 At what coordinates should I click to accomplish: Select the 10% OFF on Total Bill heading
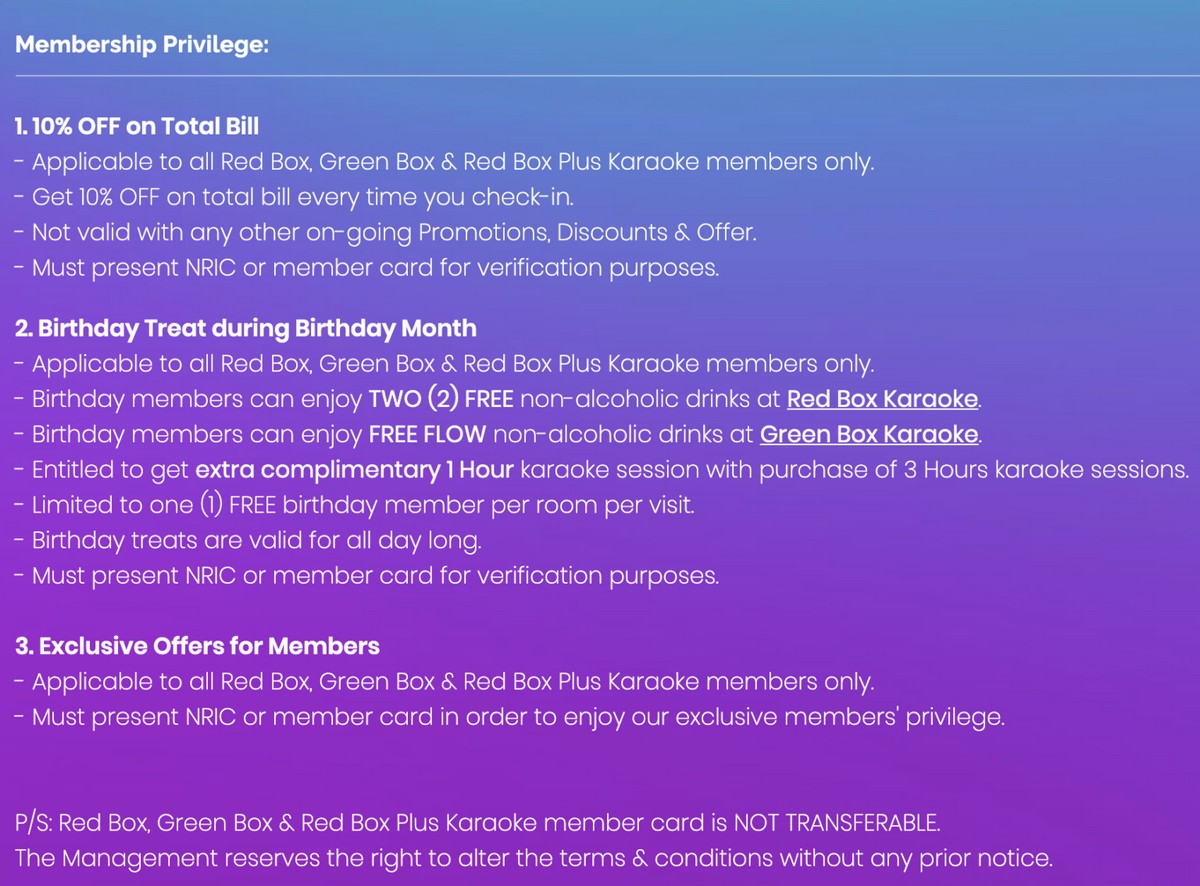click(x=137, y=126)
